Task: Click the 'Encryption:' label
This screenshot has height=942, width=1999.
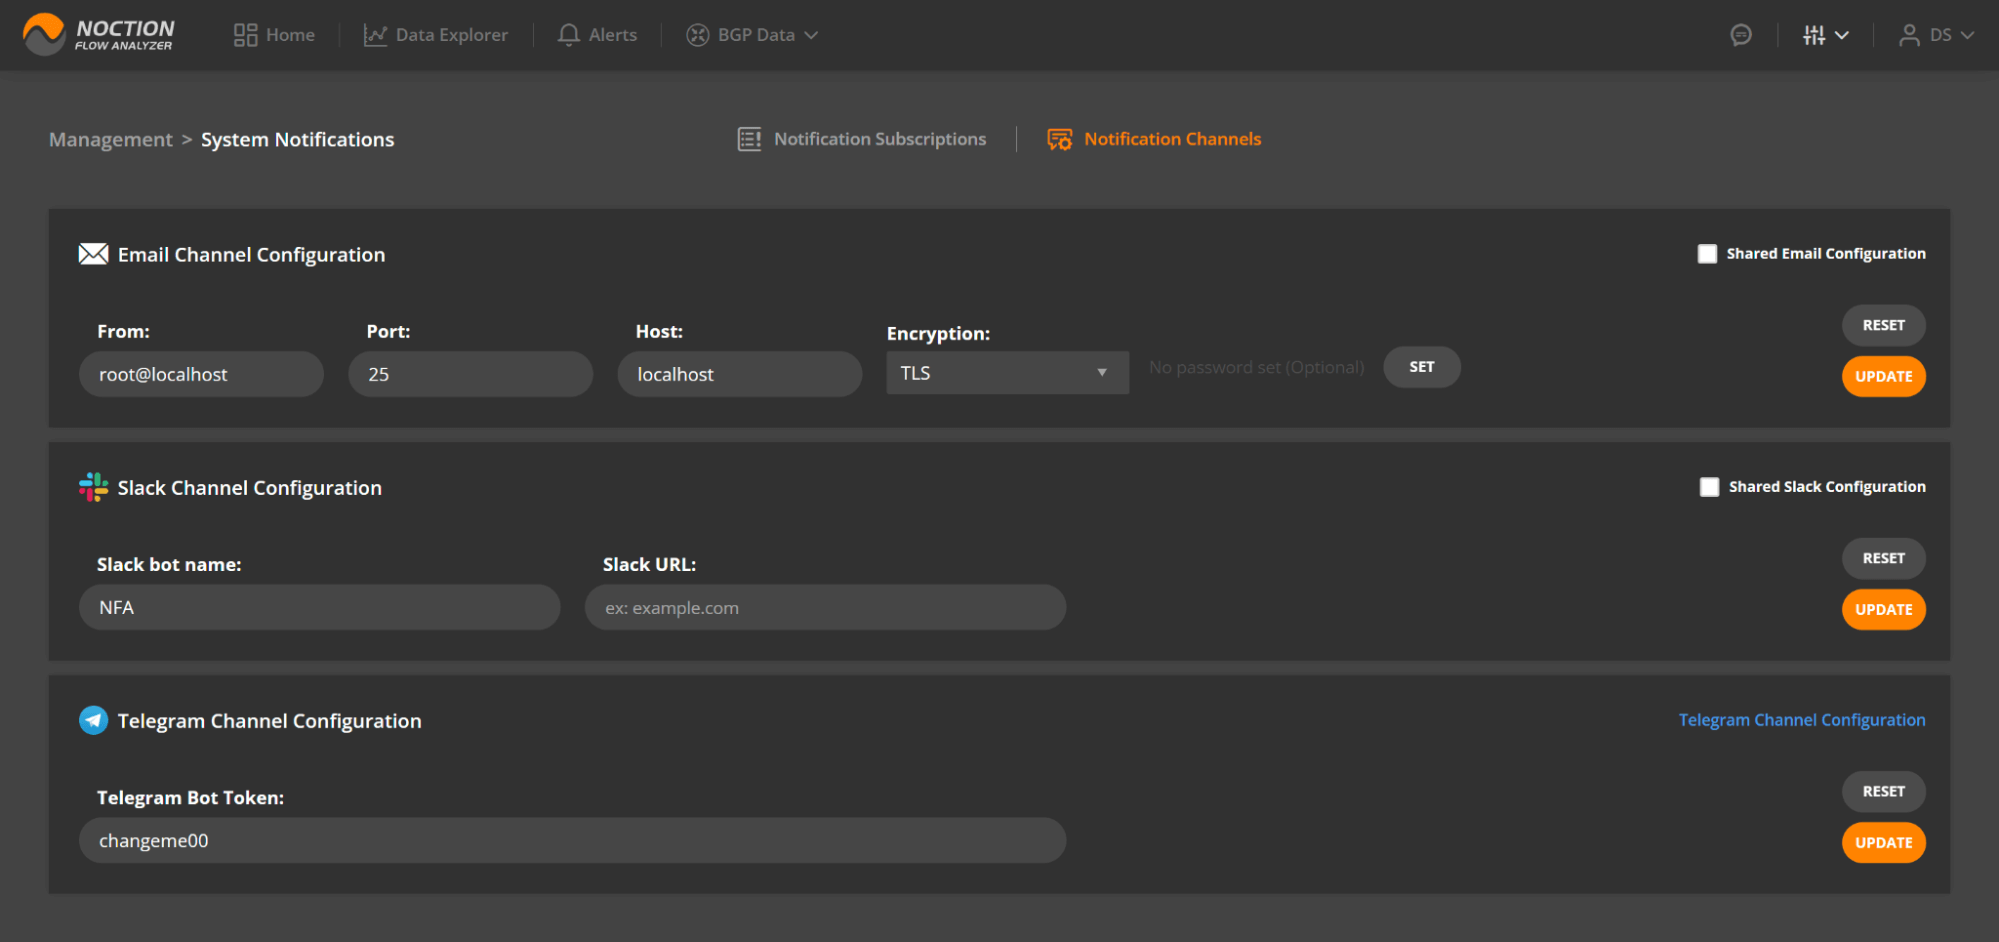Action: click(x=938, y=334)
